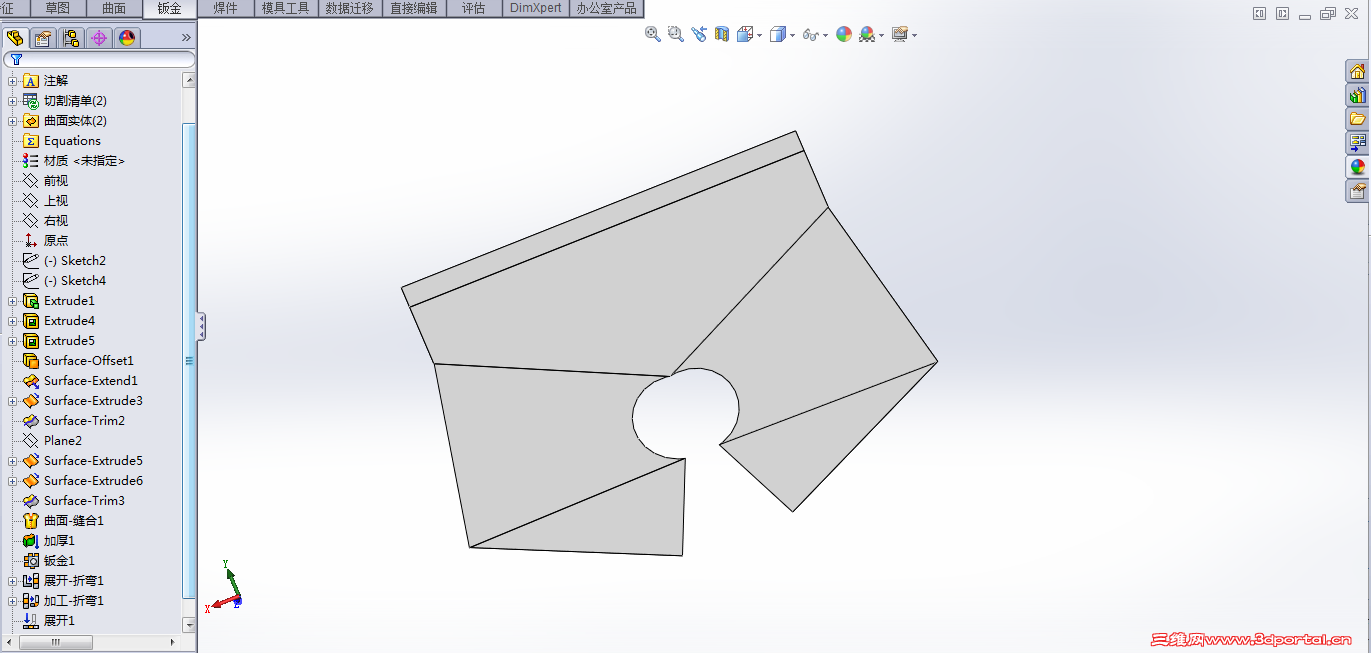Expand the 展开-折弯1 feature node
1371x653 pixels.
pos(12,581)
